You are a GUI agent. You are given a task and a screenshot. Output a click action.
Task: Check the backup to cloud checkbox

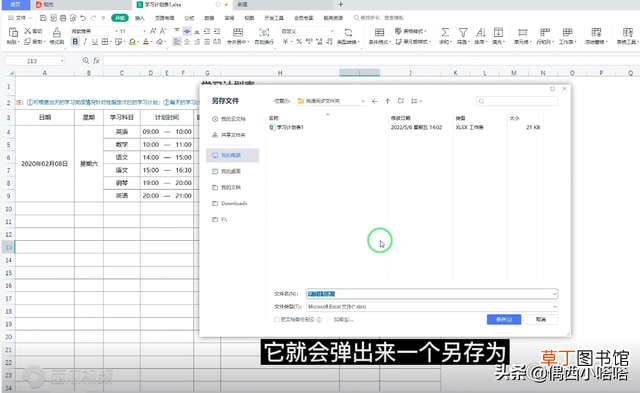277,320
